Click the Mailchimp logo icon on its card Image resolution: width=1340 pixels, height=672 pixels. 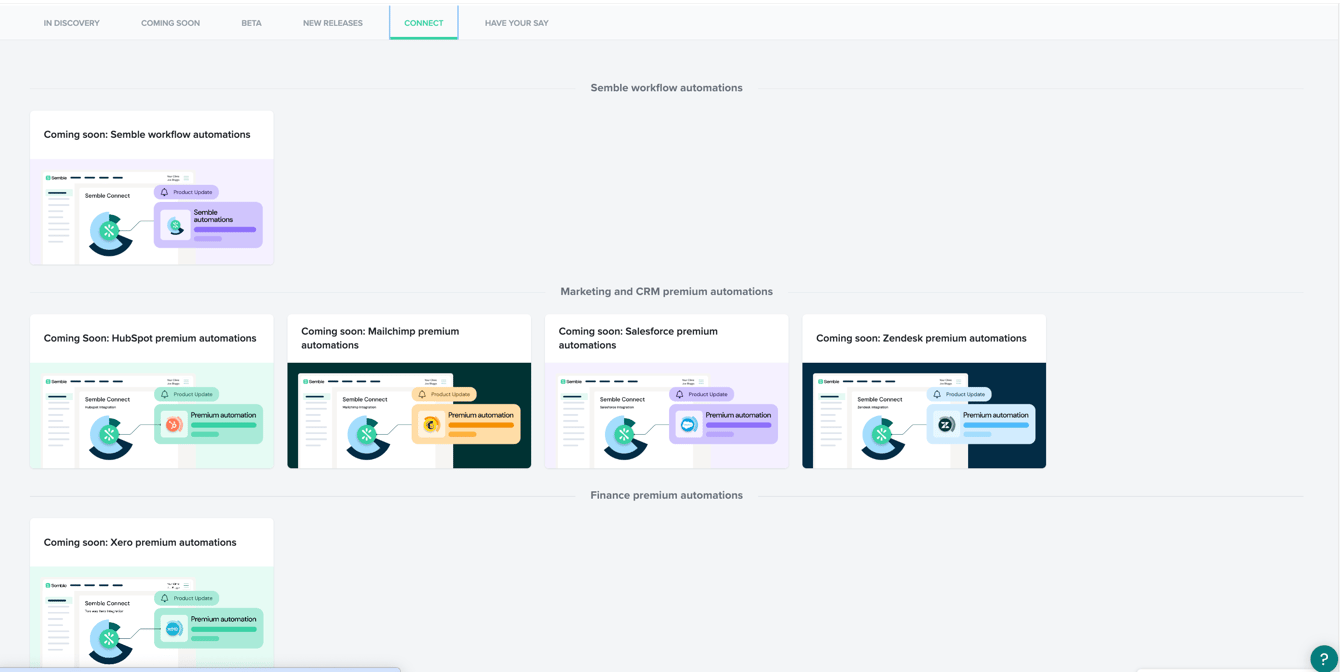coord(430,425)
